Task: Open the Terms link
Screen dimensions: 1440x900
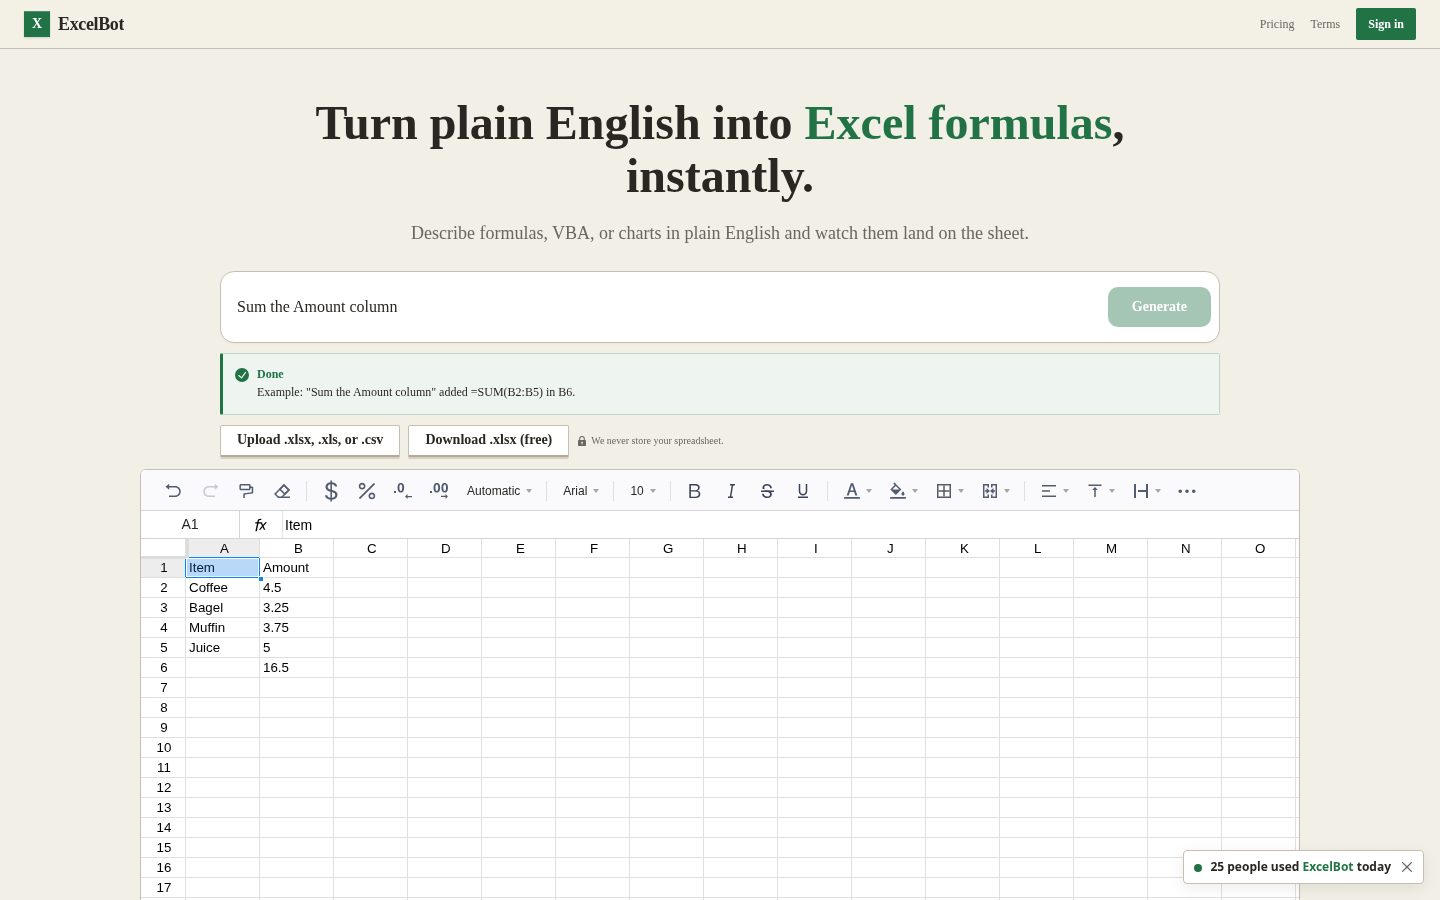Action: (1325, 24)
